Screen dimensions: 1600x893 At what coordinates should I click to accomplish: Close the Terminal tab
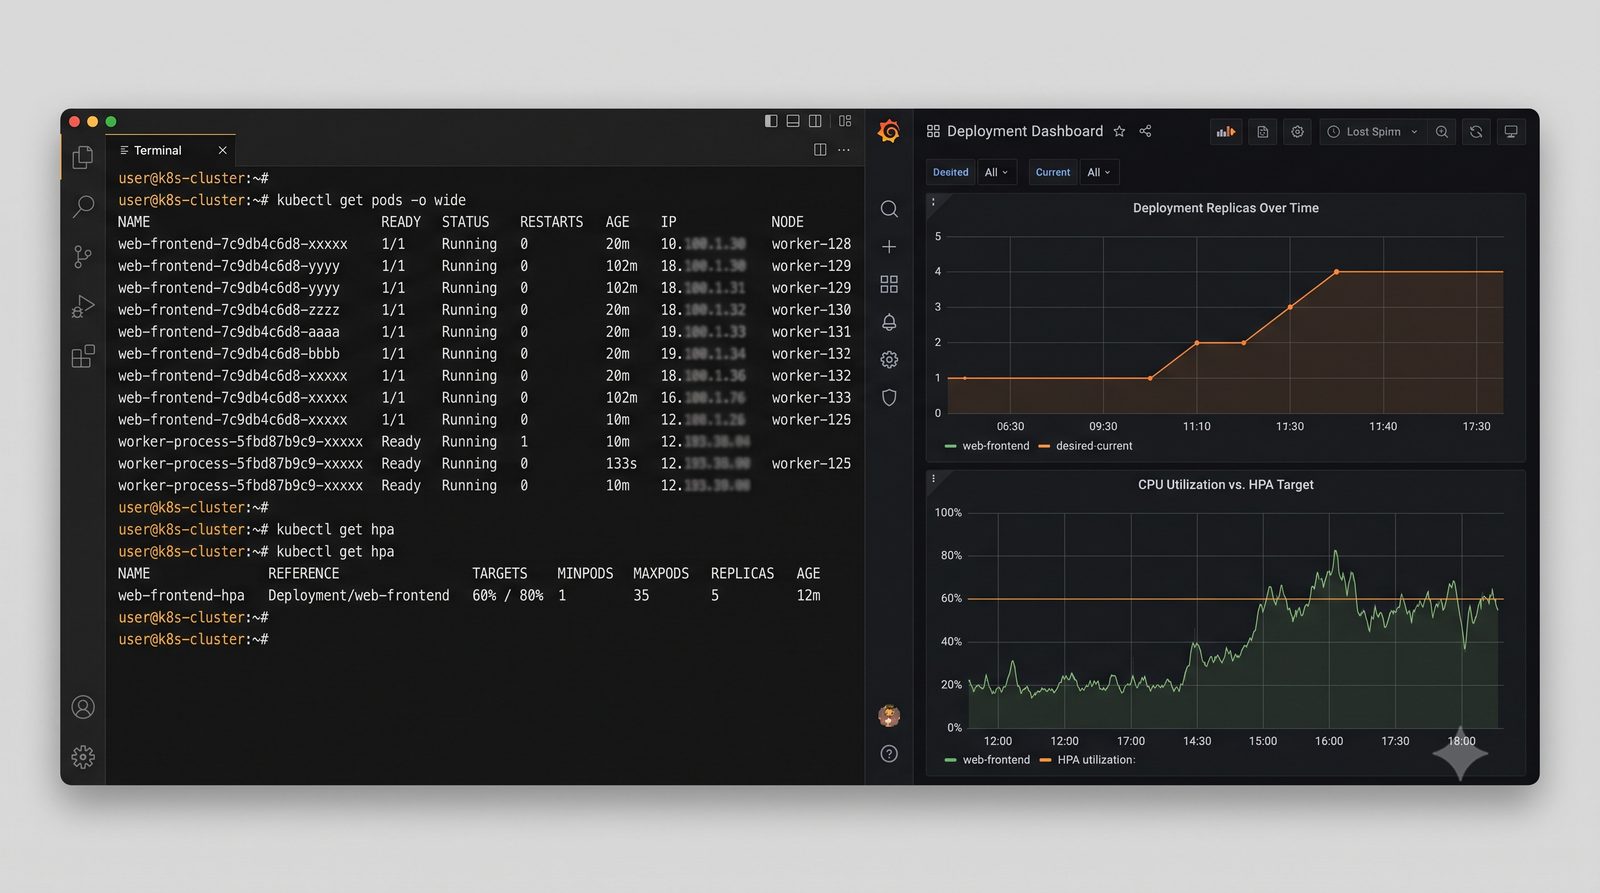(222, 150)
